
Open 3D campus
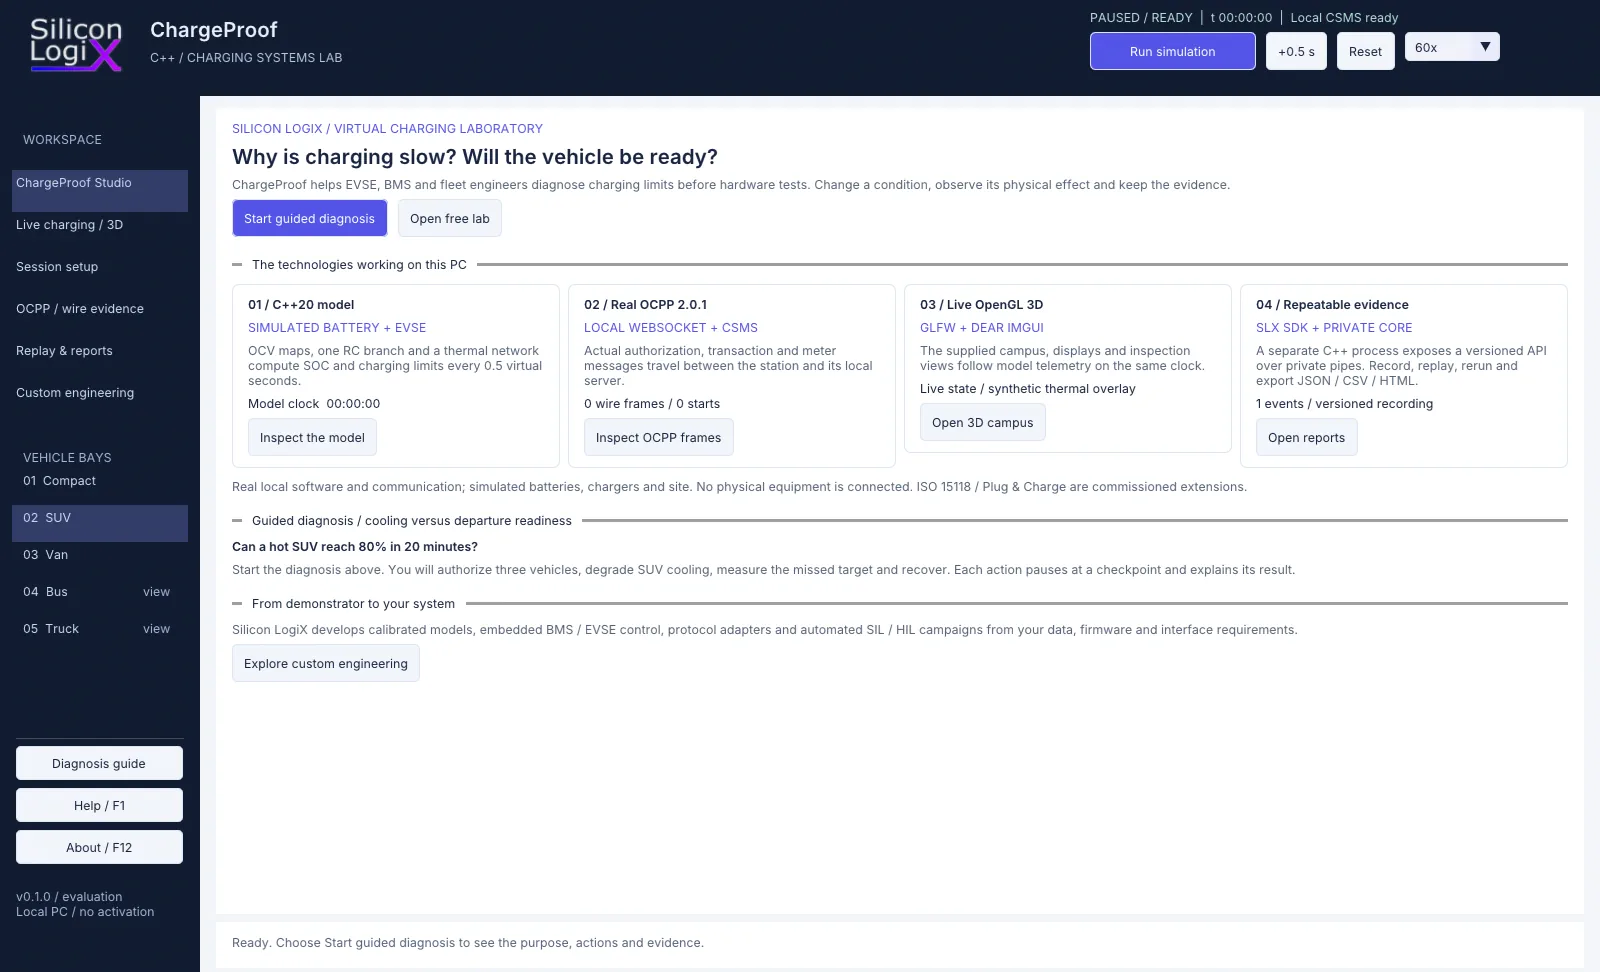click(983, 422)
